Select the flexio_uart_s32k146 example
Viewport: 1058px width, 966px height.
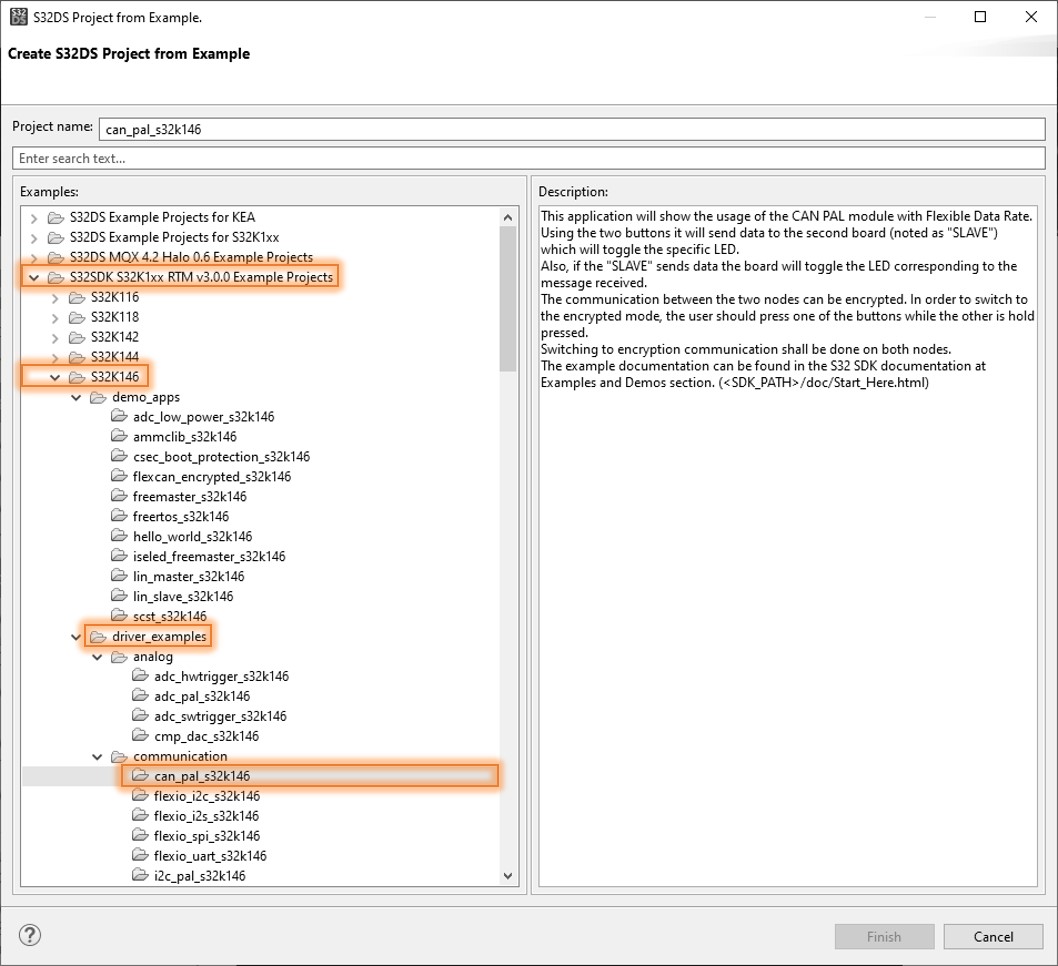[210, 856]
